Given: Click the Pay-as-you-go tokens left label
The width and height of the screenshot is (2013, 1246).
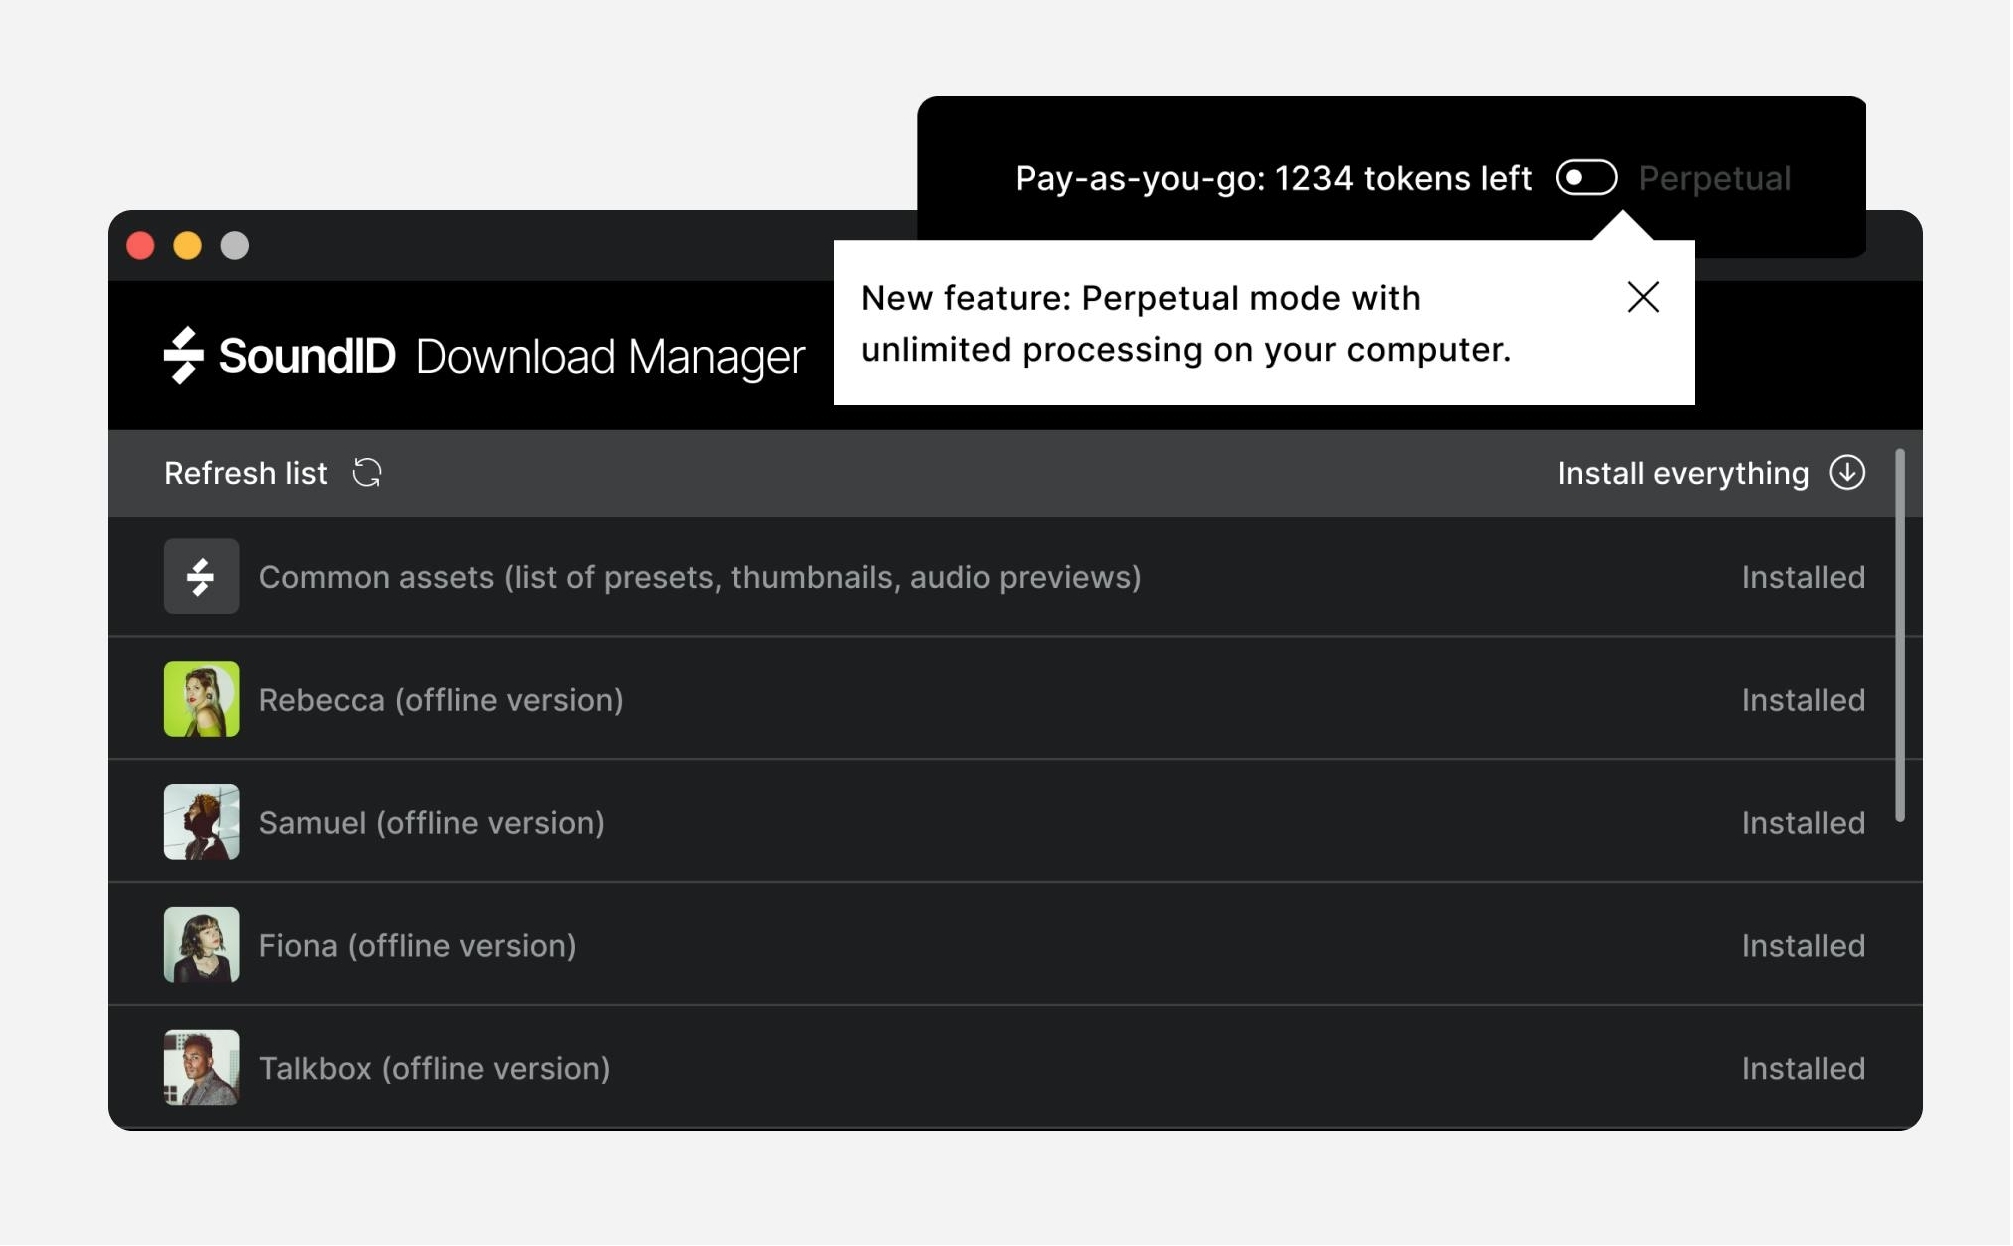Looking at the screenshot, I should (1273, 179).
